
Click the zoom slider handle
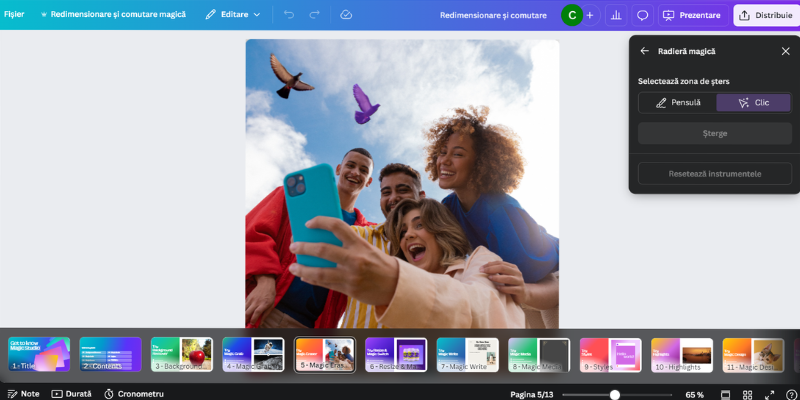point(615,394)
